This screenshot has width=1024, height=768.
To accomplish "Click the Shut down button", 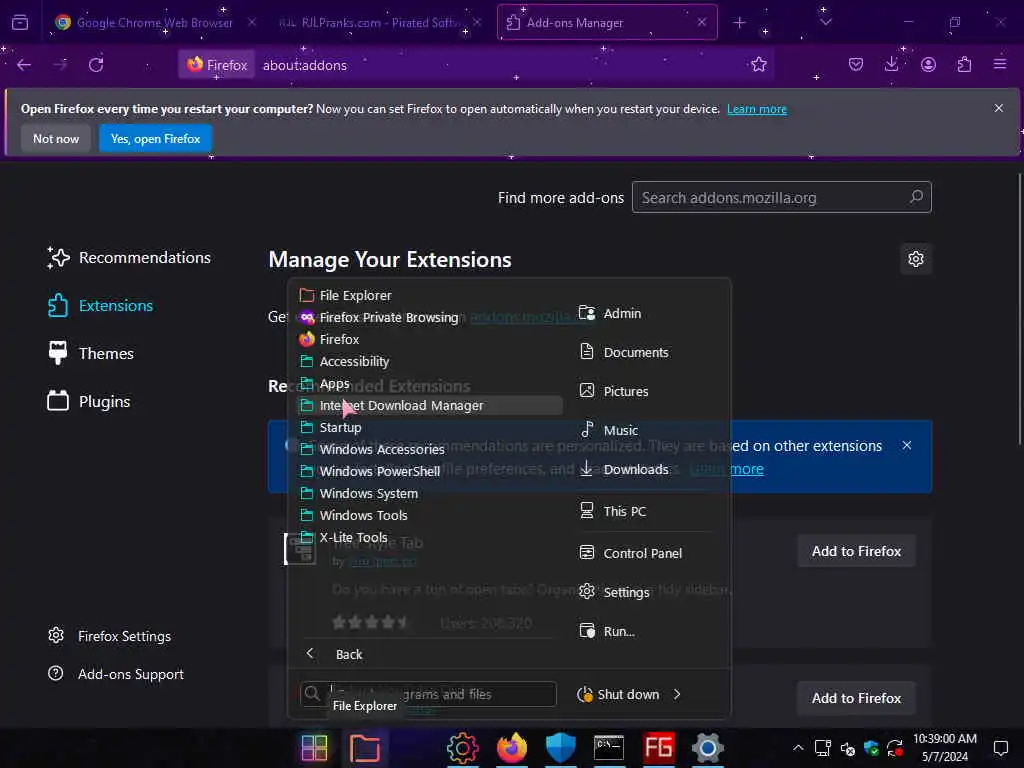I will 618,694.
